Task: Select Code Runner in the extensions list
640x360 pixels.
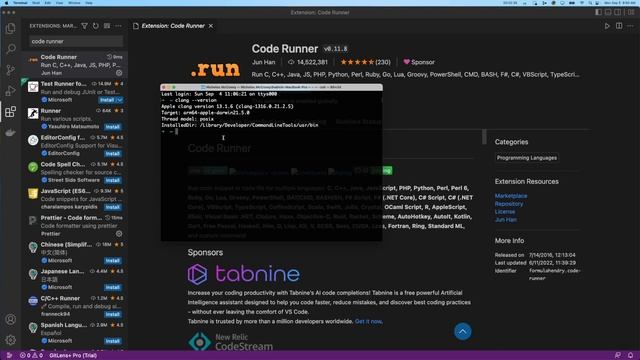Action: click(75, 64)
